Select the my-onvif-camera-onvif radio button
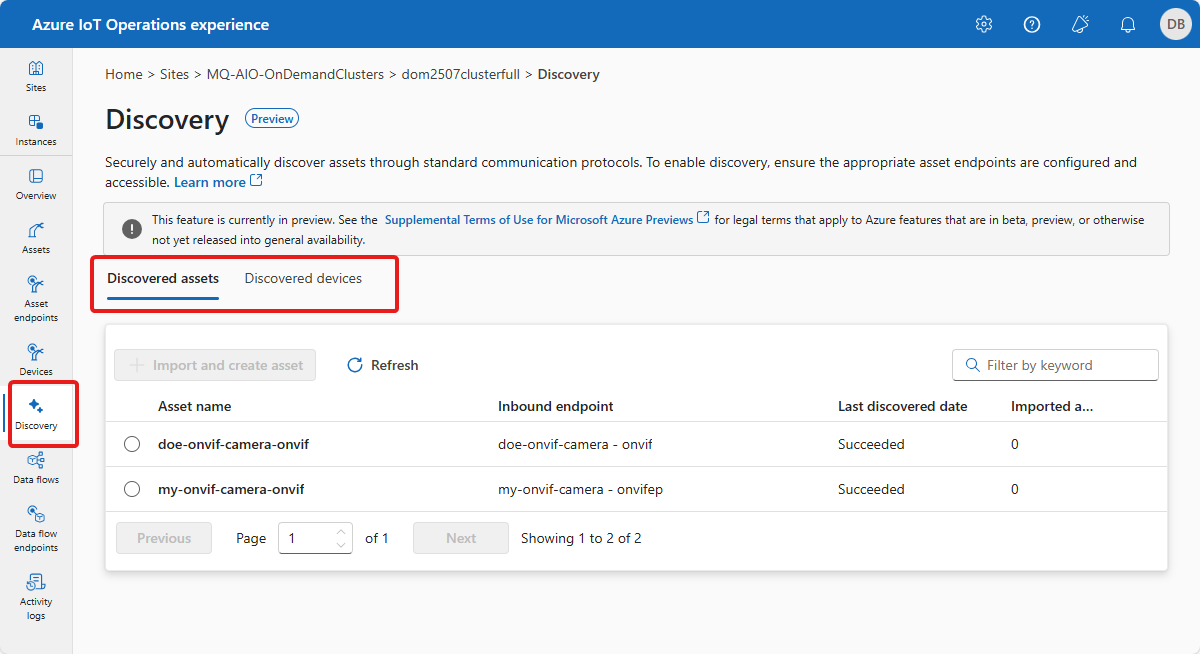The width and height of the screenshot is (1200, 654). 132,489
